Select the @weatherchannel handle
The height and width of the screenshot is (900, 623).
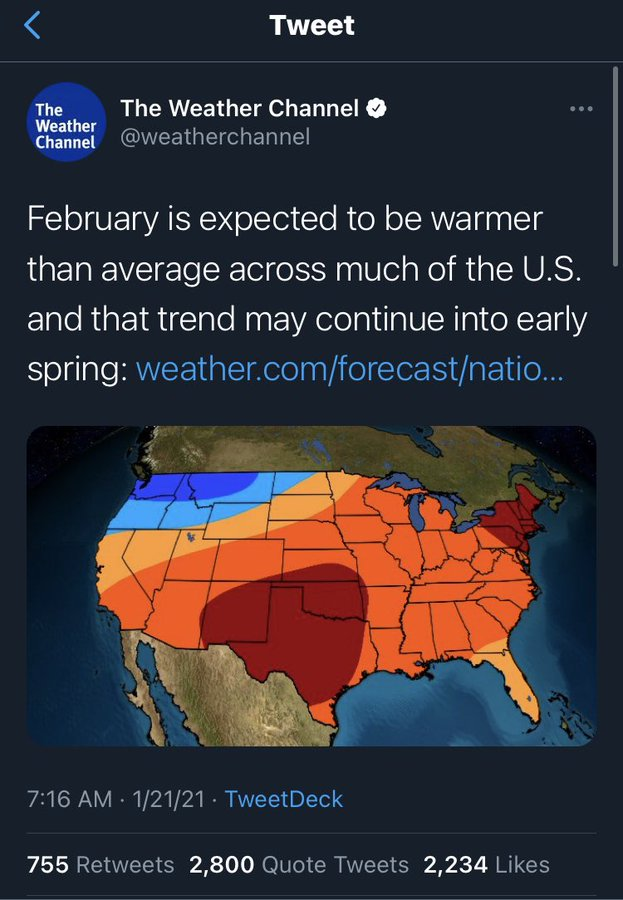[x=215, y=137]
